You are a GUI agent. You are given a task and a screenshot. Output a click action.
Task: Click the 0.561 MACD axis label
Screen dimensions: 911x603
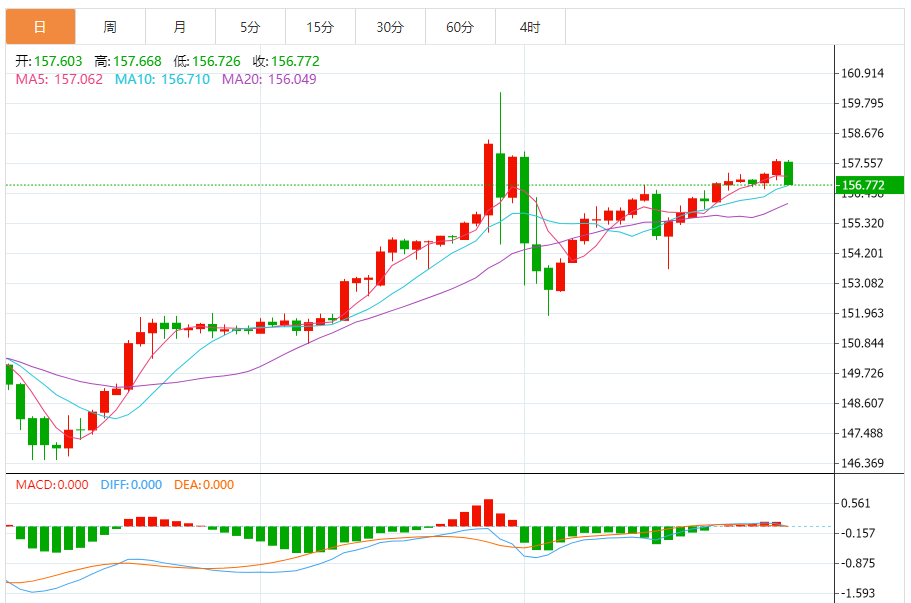[856, 503]
